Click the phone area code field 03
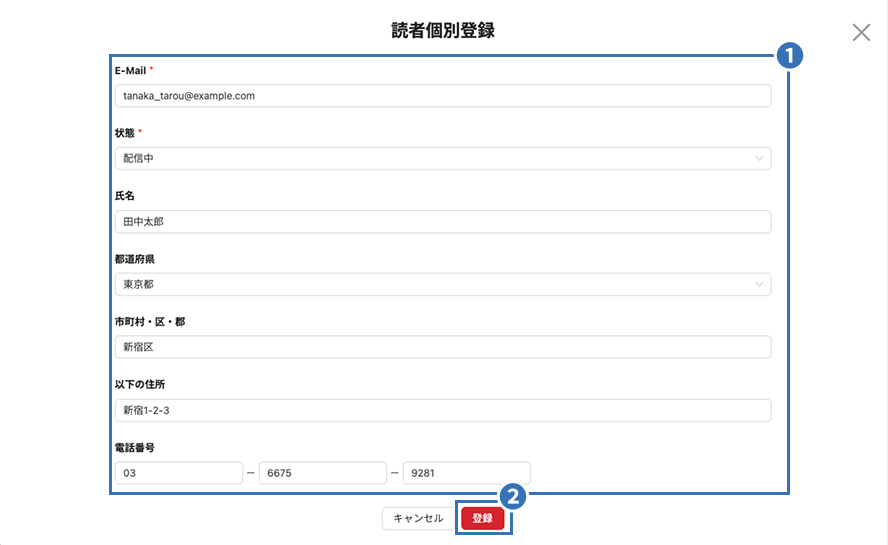 tap(178, 473)
